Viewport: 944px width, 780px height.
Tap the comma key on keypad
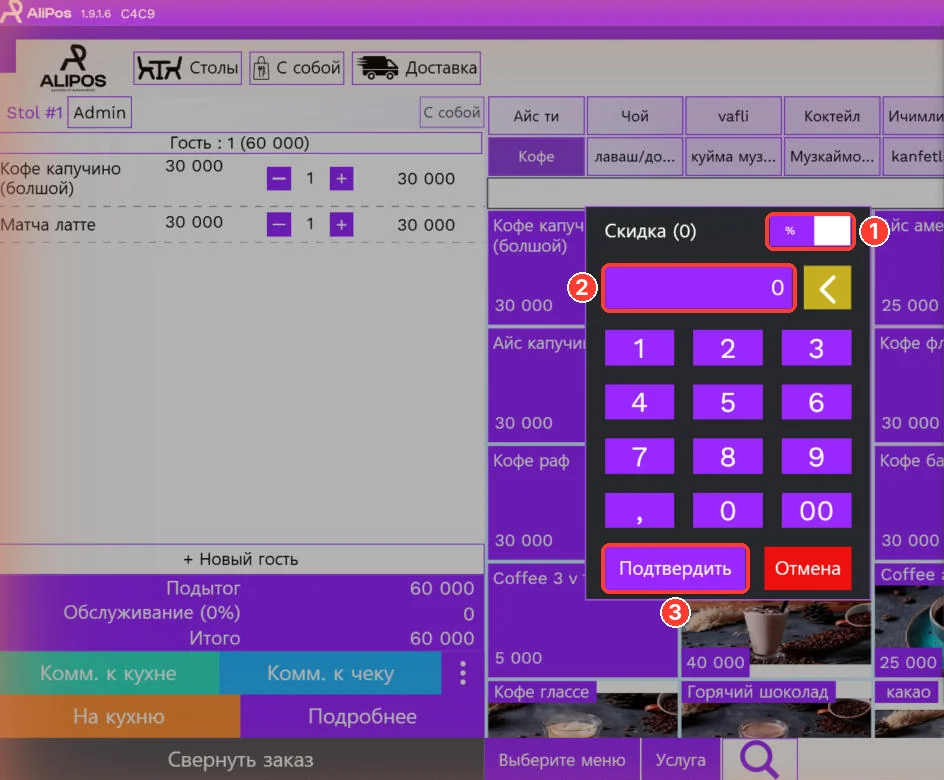[639, 510]
